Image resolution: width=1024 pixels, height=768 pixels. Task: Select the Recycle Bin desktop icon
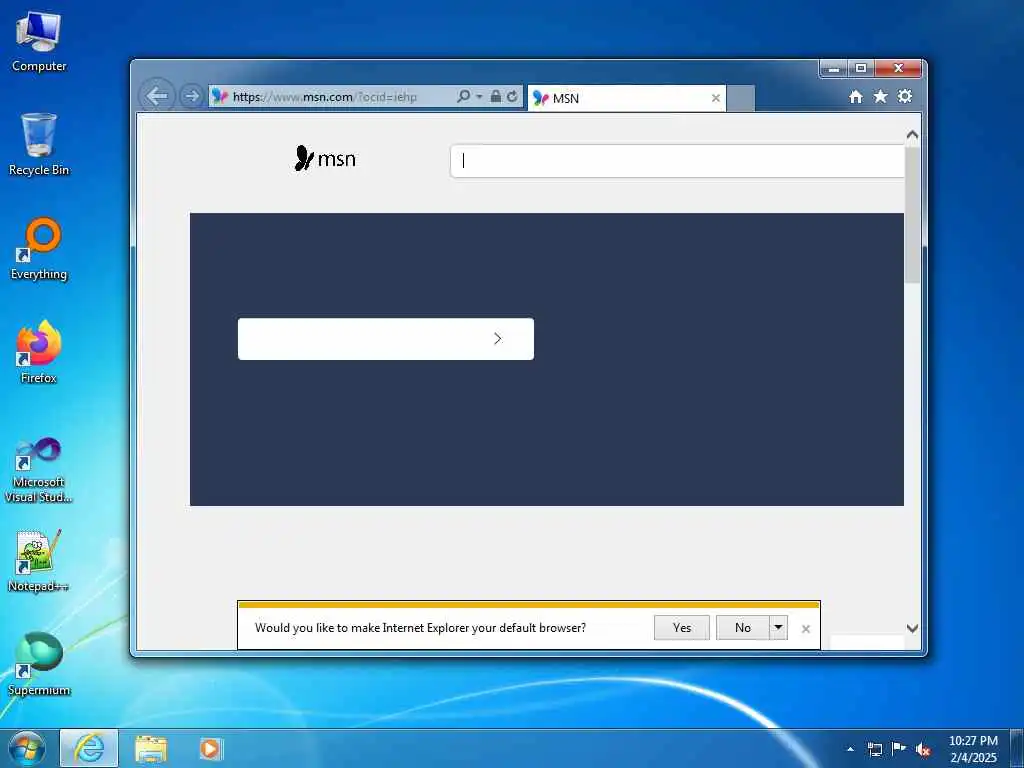pyautogui.click(x=39, y=145)
